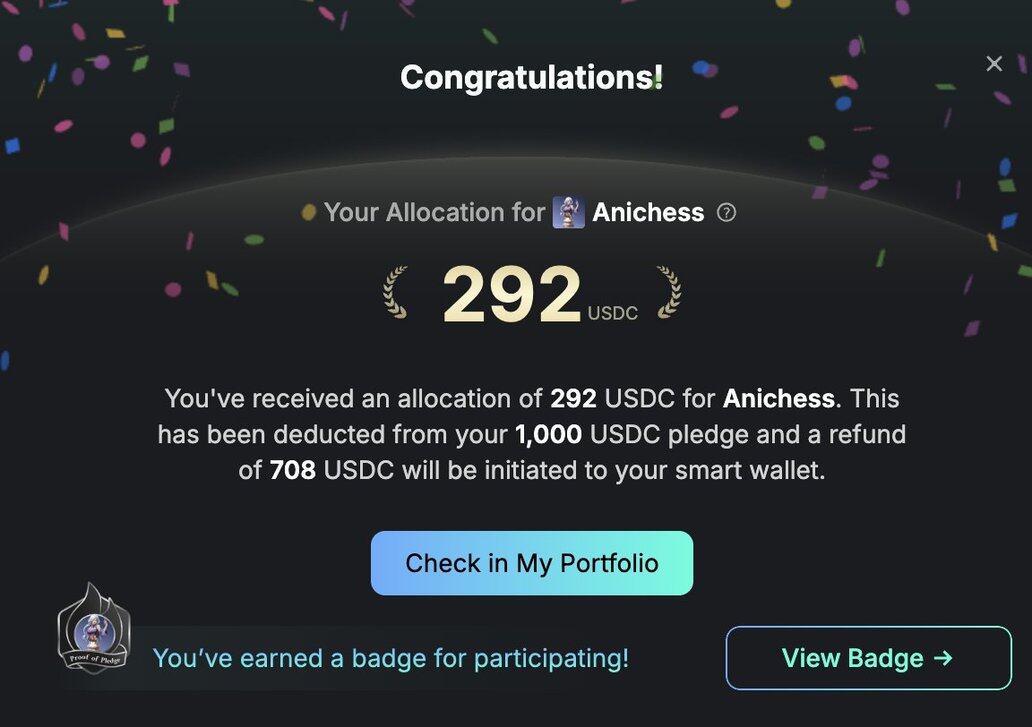1032x727 pixels.
Task: Click the Proof of Pledge badge icon
Action: tap(93, 629)
